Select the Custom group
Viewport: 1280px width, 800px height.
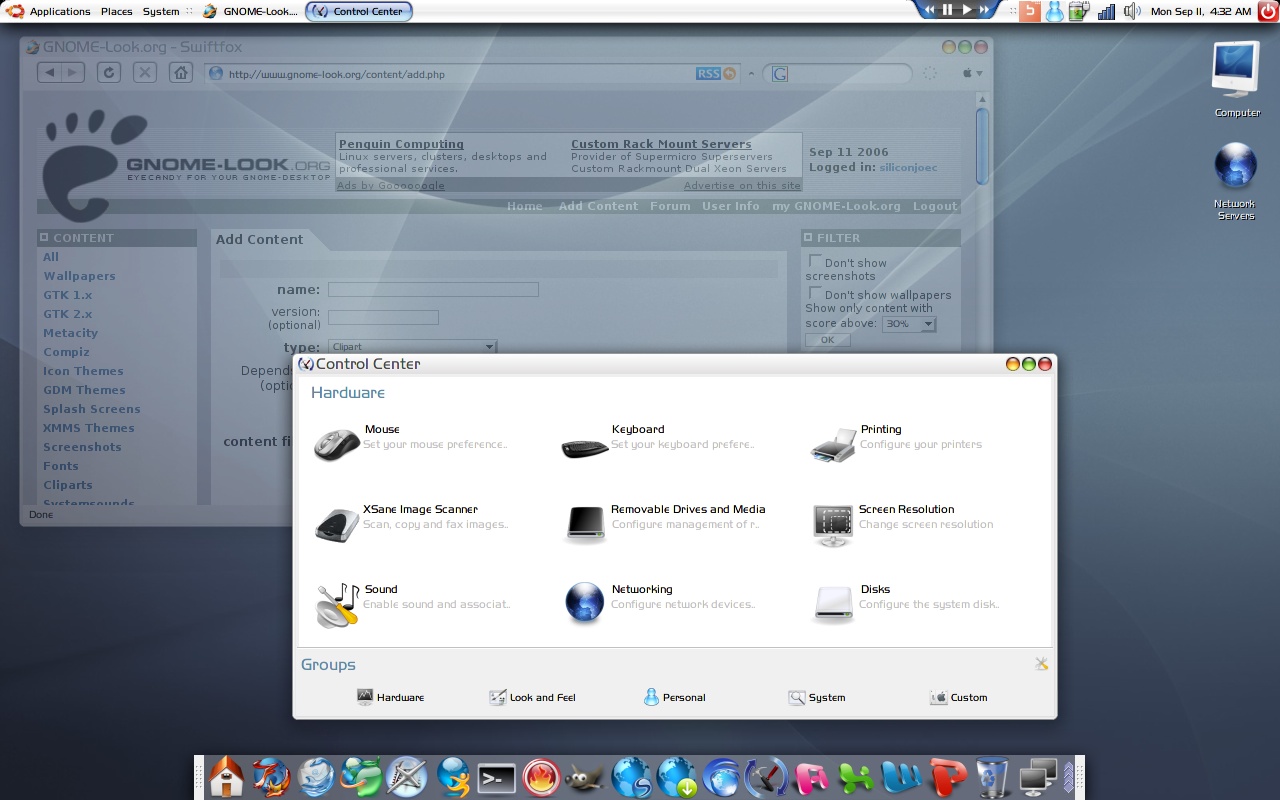tap(959, 697)
